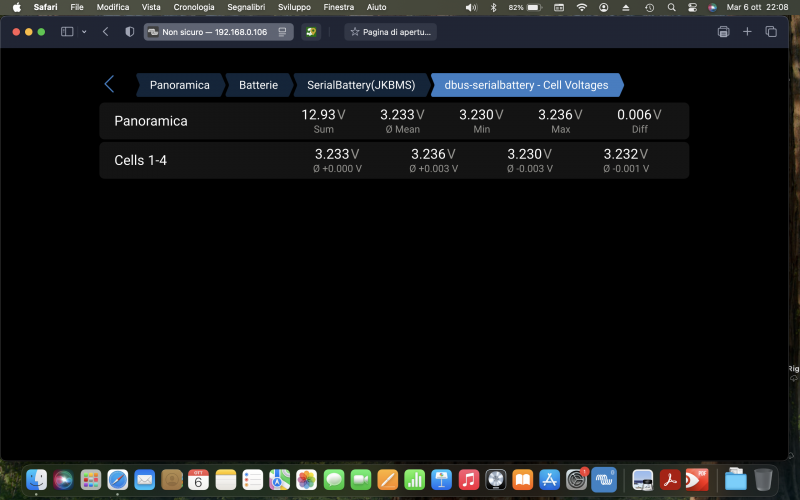The width and height of the screenshot is (800, 500).
Task: Go to the first Panoramica breadcrumb
Action: point(180,85)
